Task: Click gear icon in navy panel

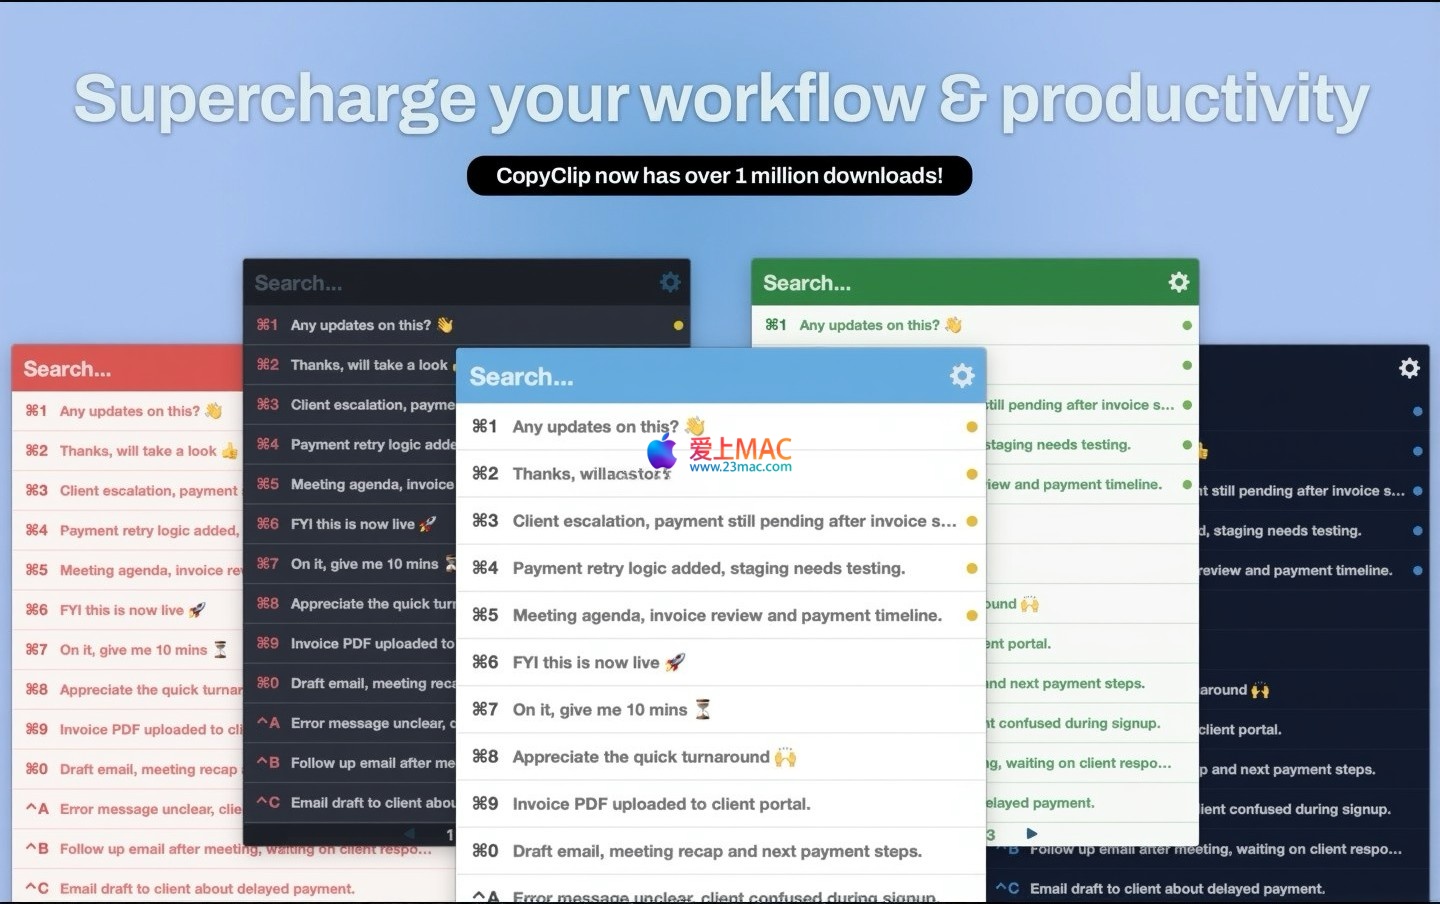Action: (x=1409, y=368)
